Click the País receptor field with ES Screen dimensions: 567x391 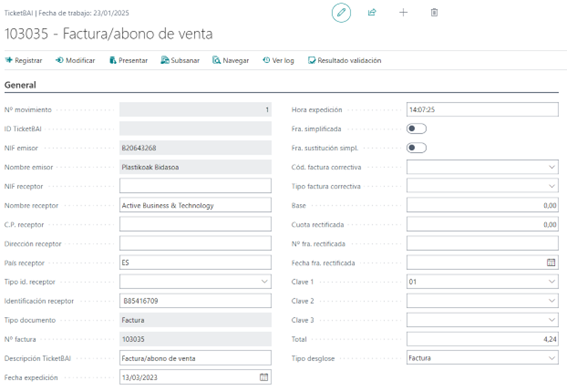195,263
